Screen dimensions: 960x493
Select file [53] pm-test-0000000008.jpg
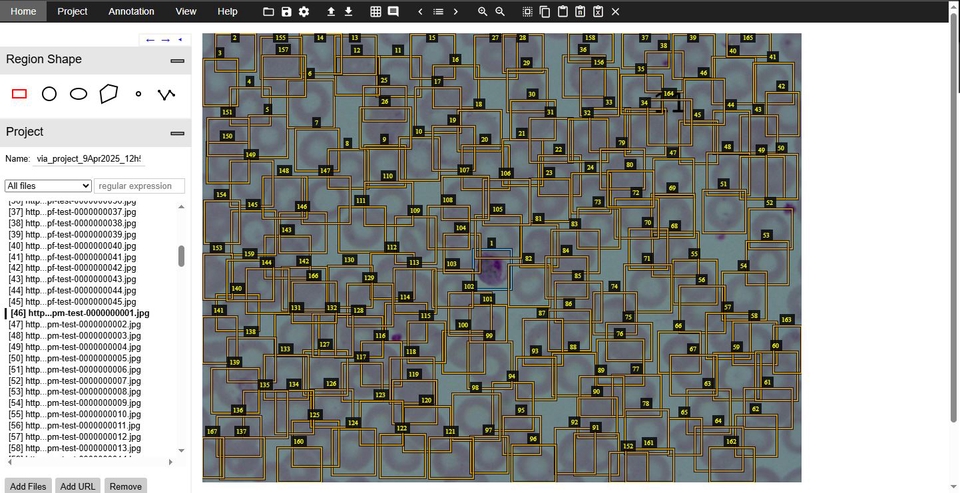click(75, 392)
